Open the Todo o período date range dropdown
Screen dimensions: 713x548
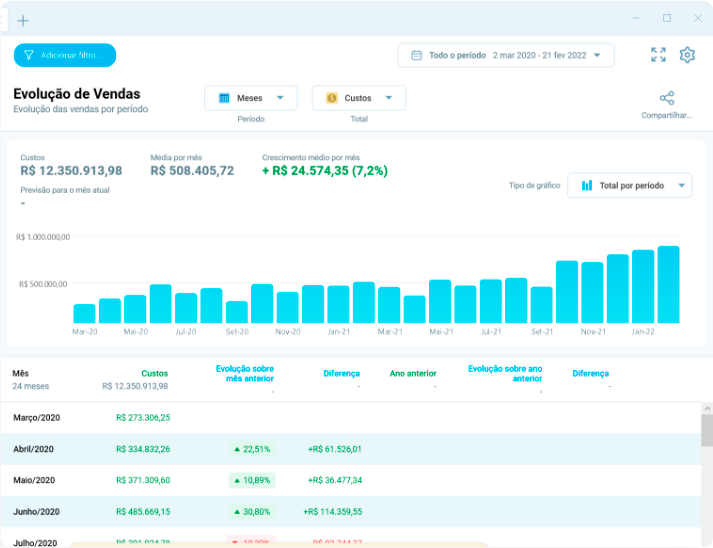click(506, 55)
